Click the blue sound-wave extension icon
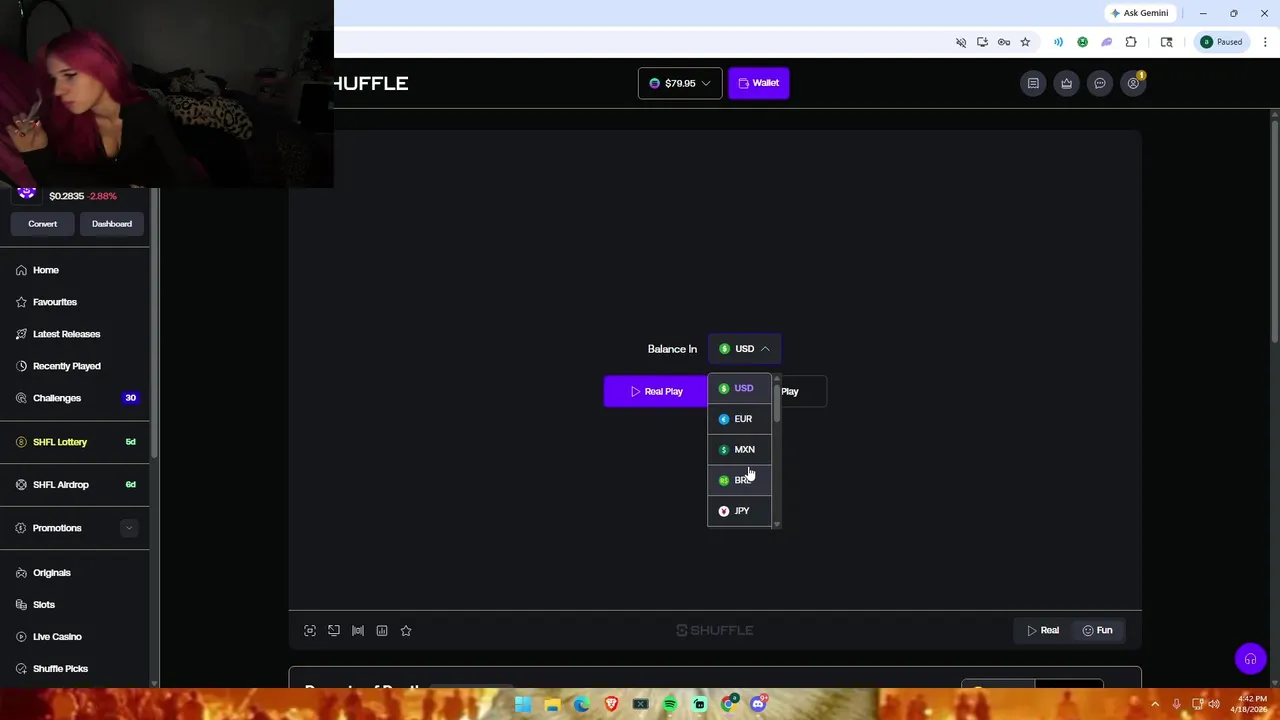Image resolution: width=1280 pixels, height=720 pixels. 1058,42
